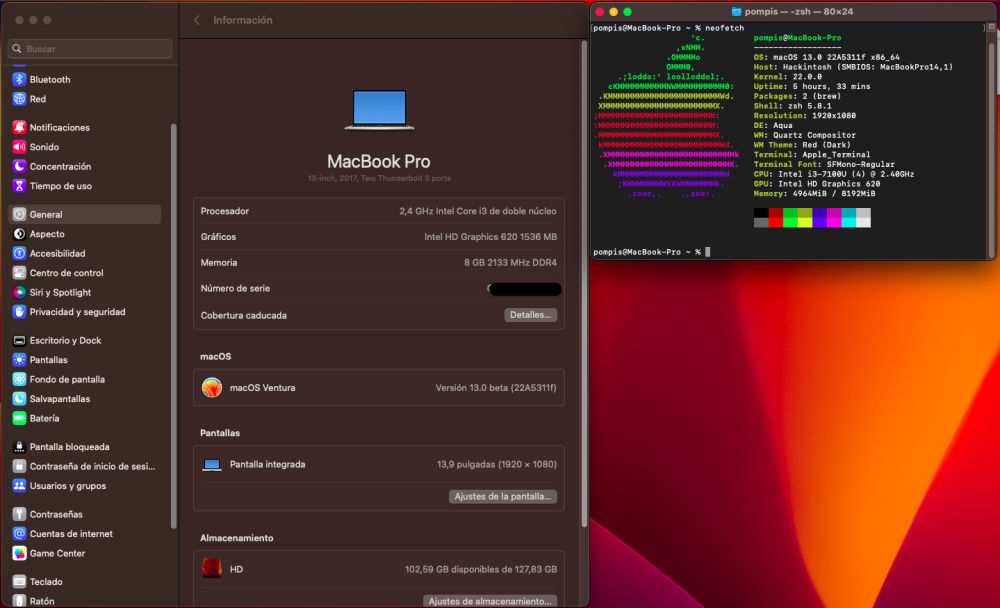Open the Pantallas display icon
Viewport: 1000px width, 608px height.
point(19,360)
